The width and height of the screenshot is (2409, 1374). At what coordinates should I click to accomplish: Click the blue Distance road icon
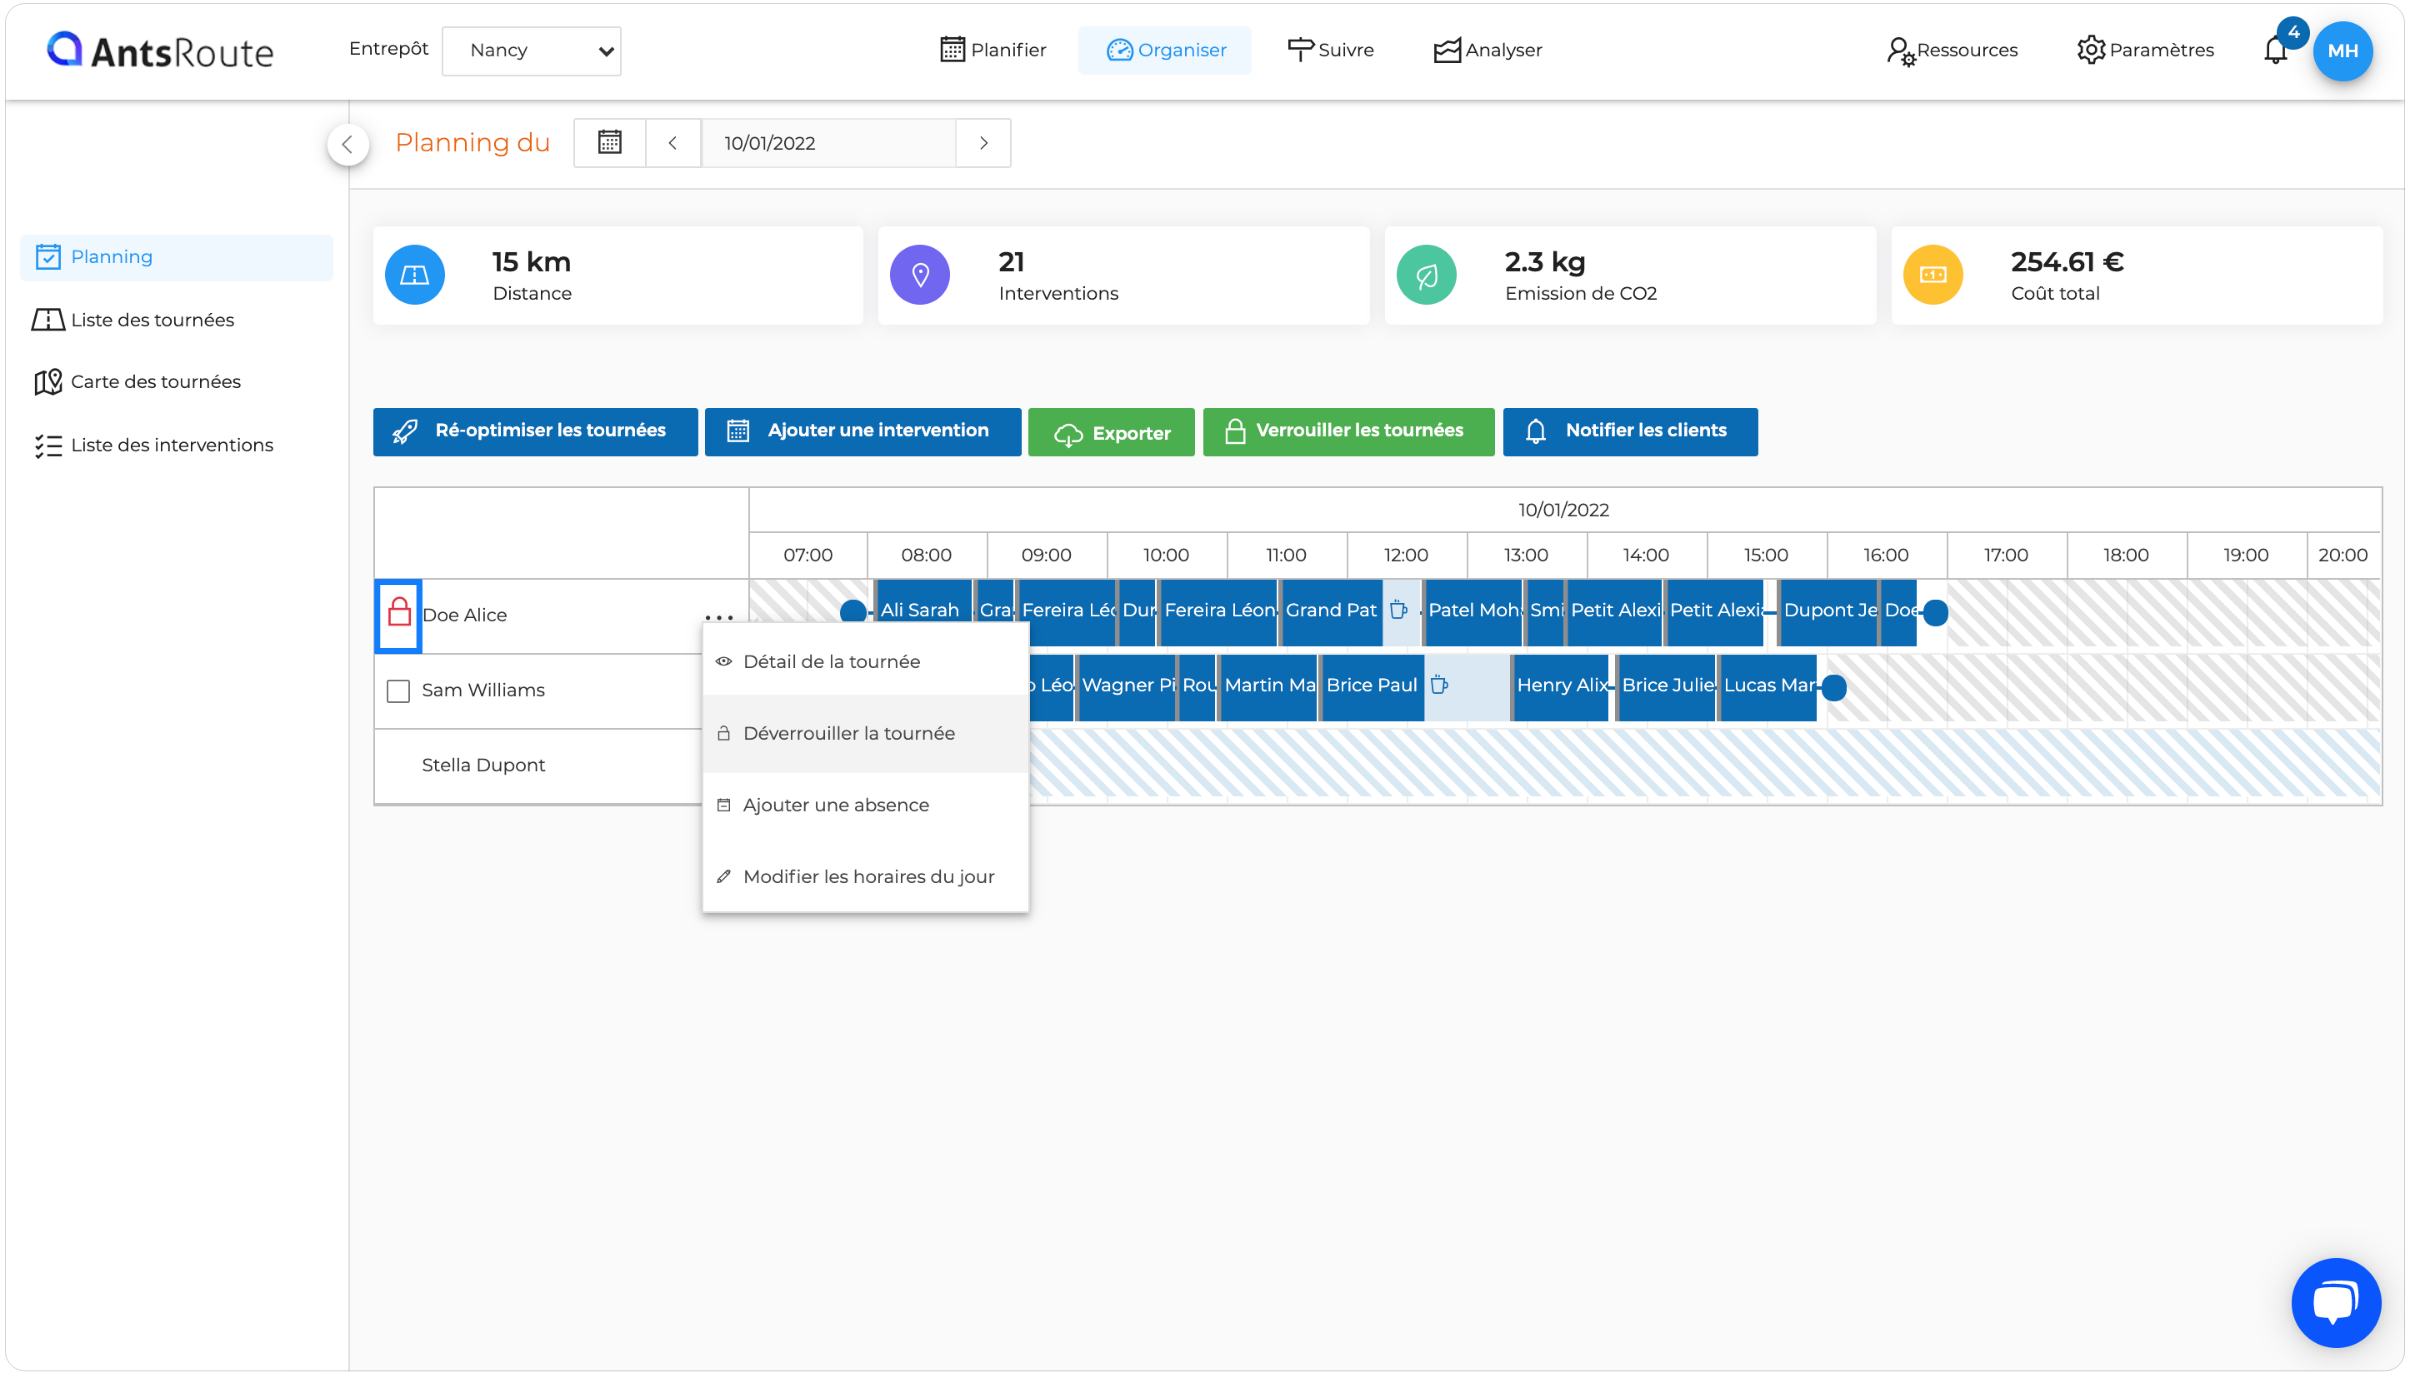pyautogui.click(x=415, y=275)
